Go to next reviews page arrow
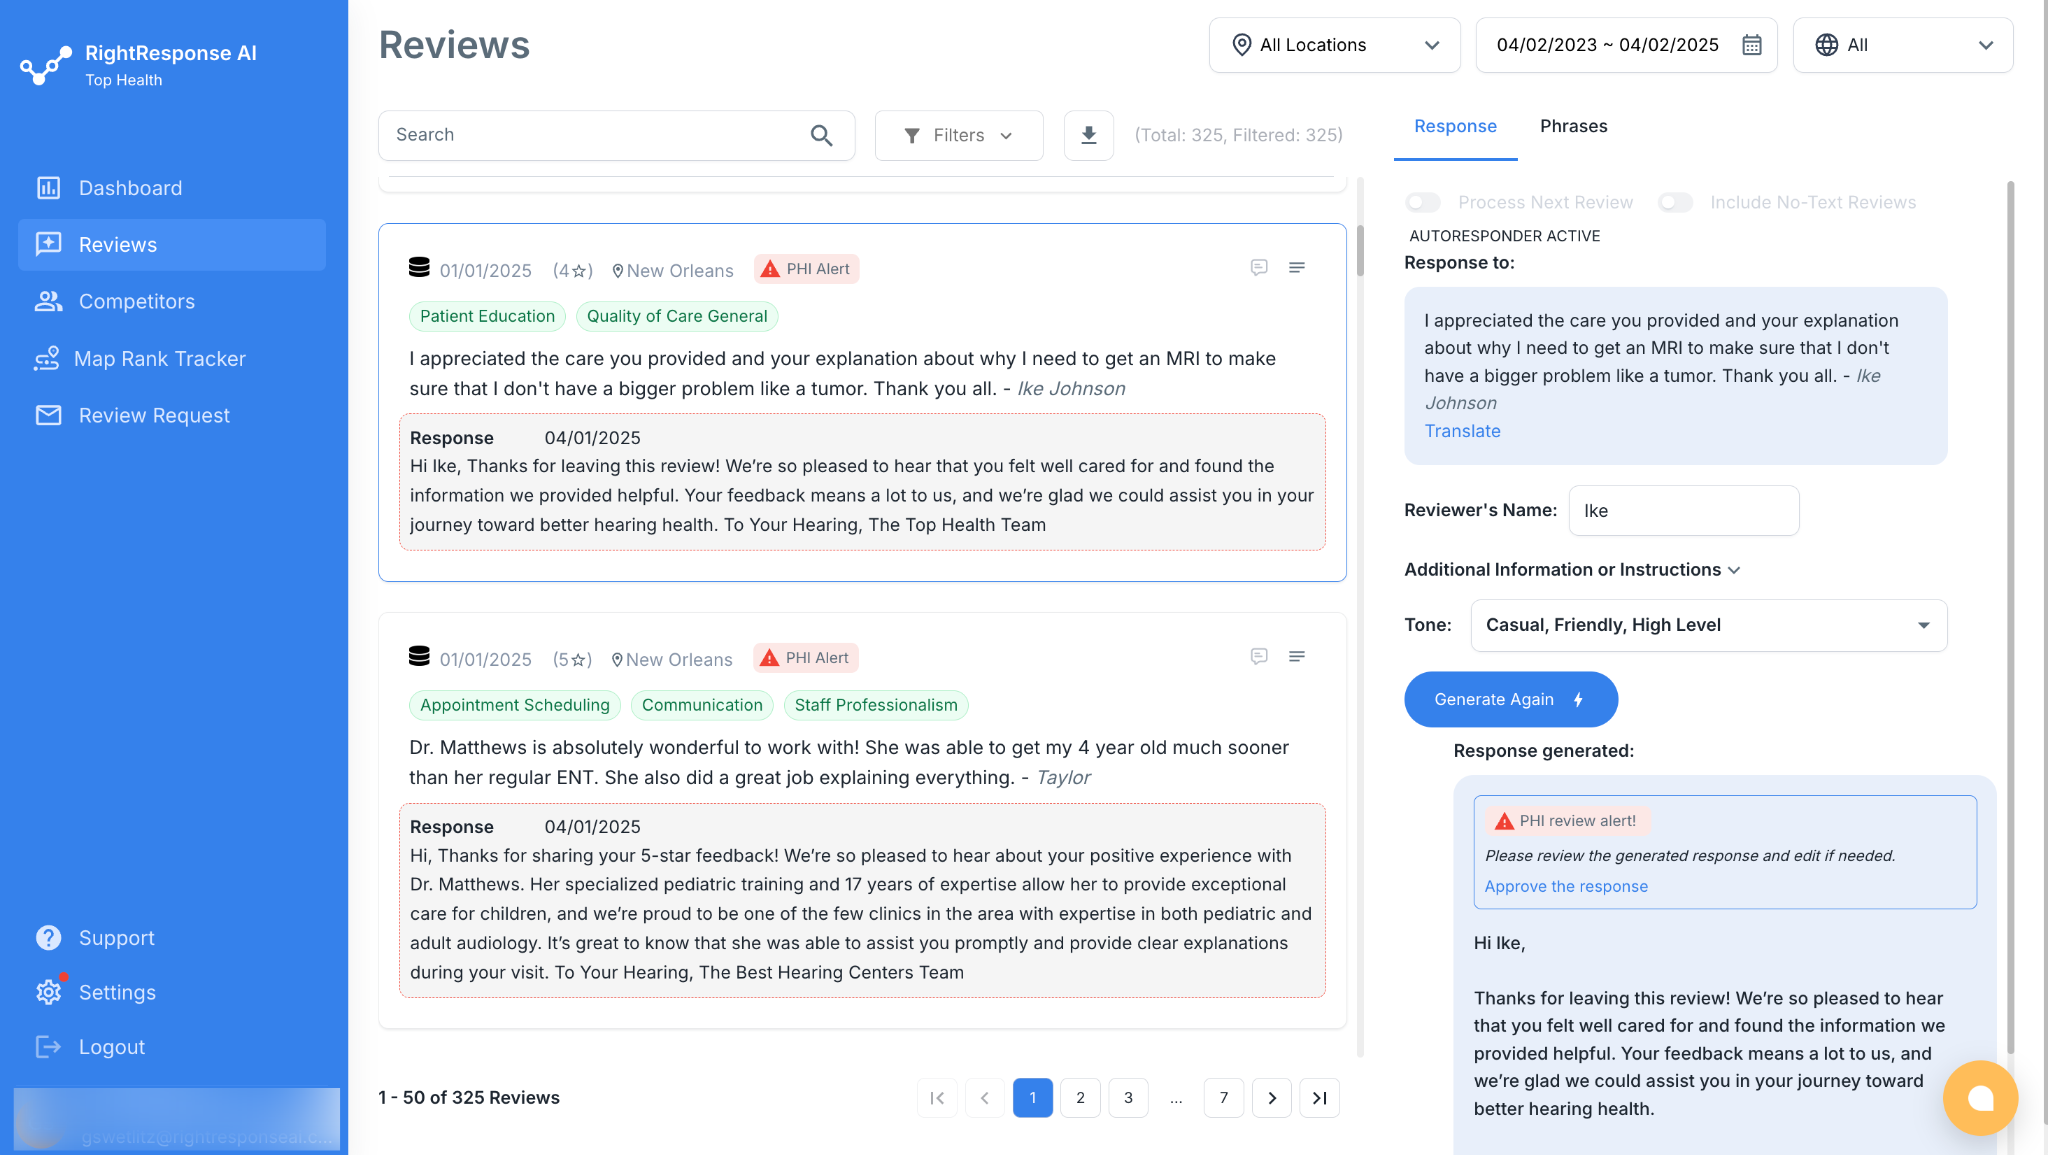Screen dimensions: 2048x1155 (x=1271, y=1098)
